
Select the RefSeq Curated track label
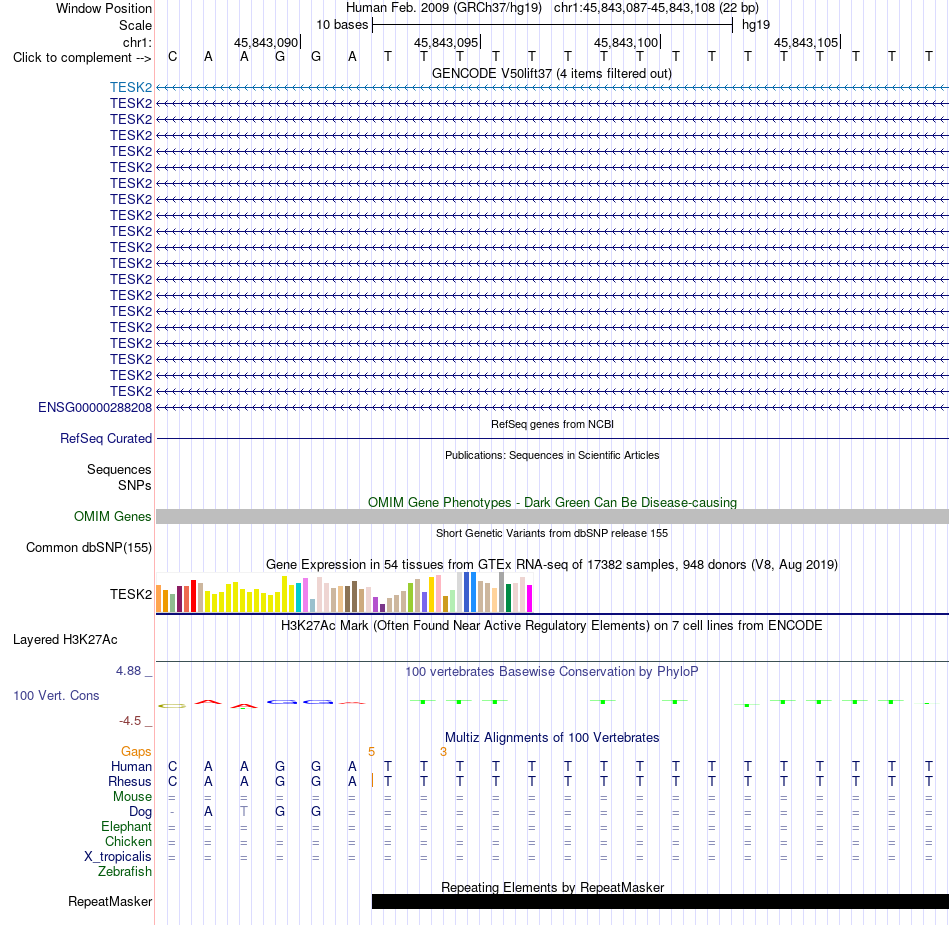point(106,439)
